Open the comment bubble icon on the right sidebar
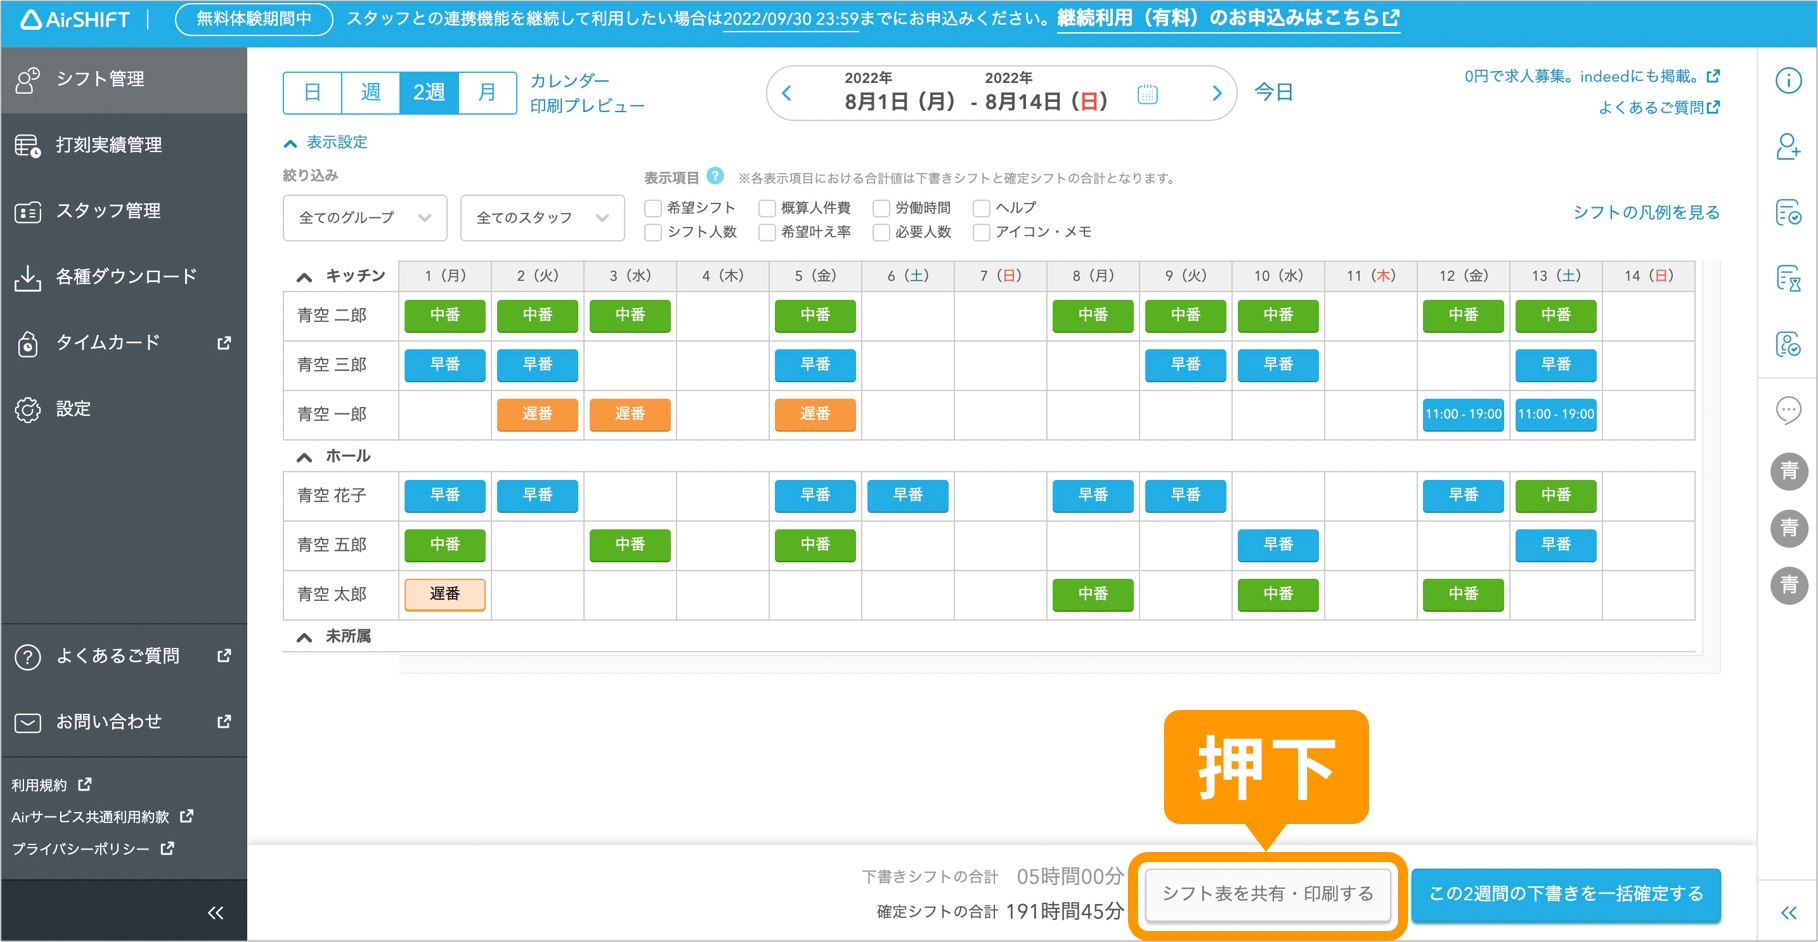Image resolution: width=1818 pixels, height=942 pixels. tap(1788, 411)
